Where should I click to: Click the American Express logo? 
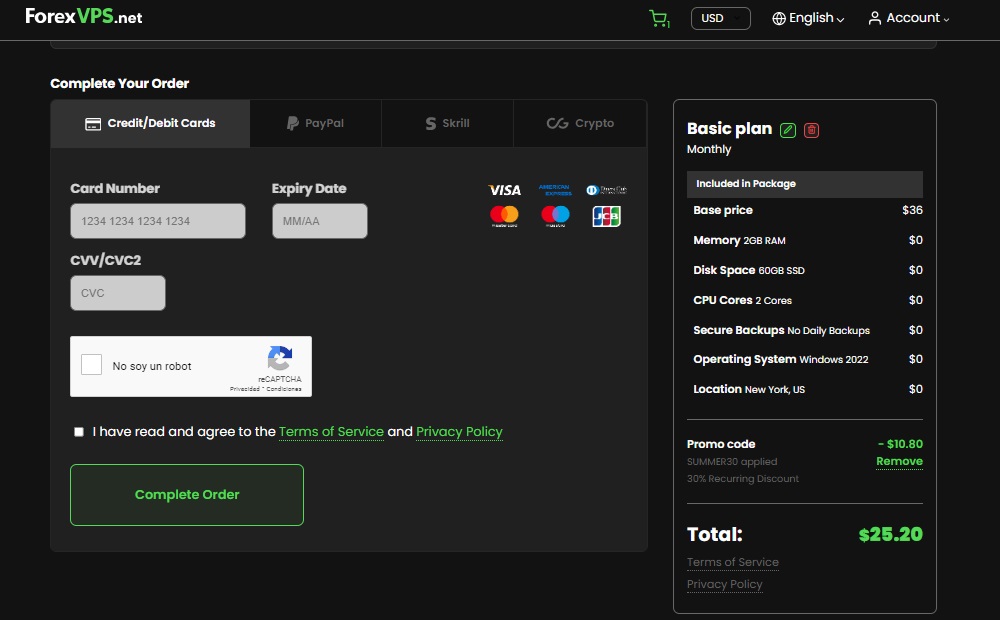point(554,189)
